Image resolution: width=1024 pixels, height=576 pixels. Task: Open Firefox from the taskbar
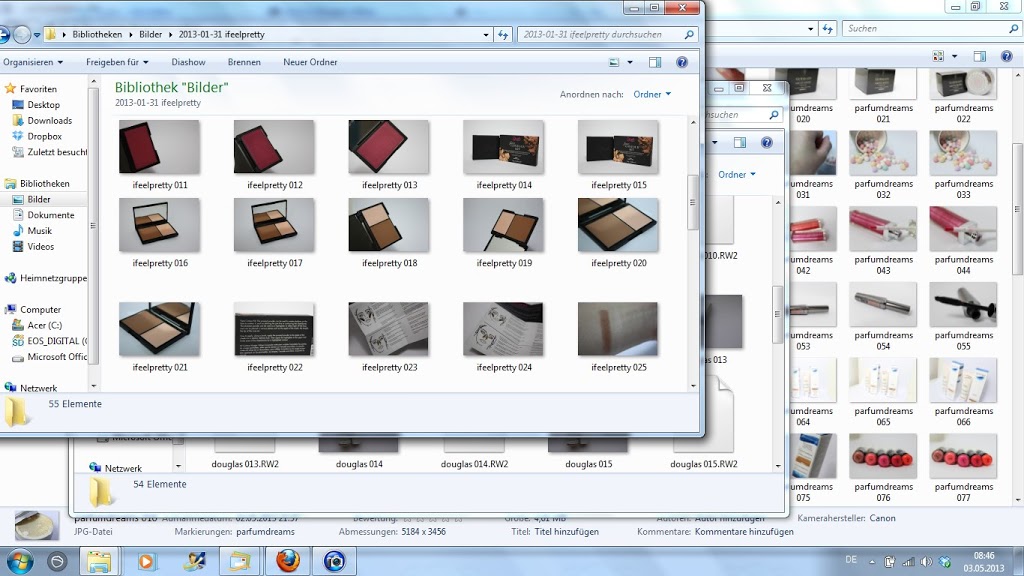288,561
